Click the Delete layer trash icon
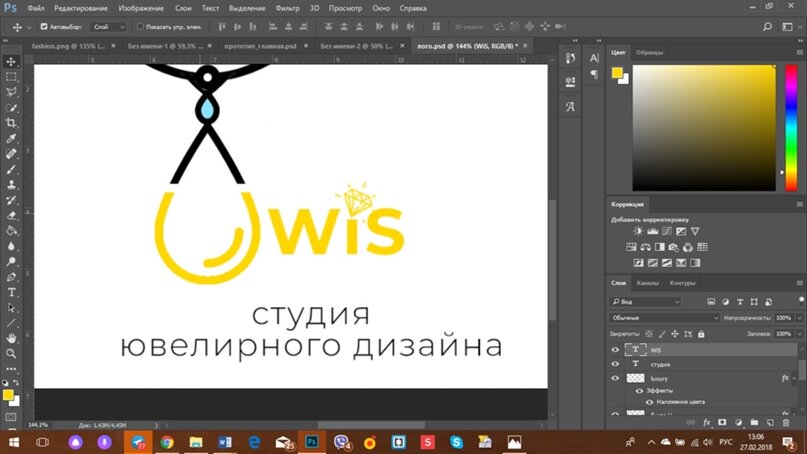 [786, 423]
